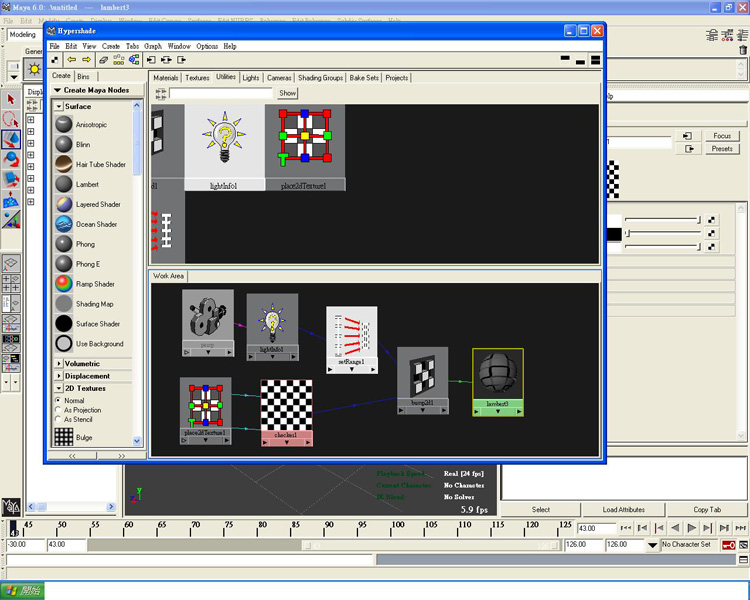Screen dimensions: 750x600
Task: Pick the Hair Tube Shader
Action: pyautogui.click(x=64, y=164)
